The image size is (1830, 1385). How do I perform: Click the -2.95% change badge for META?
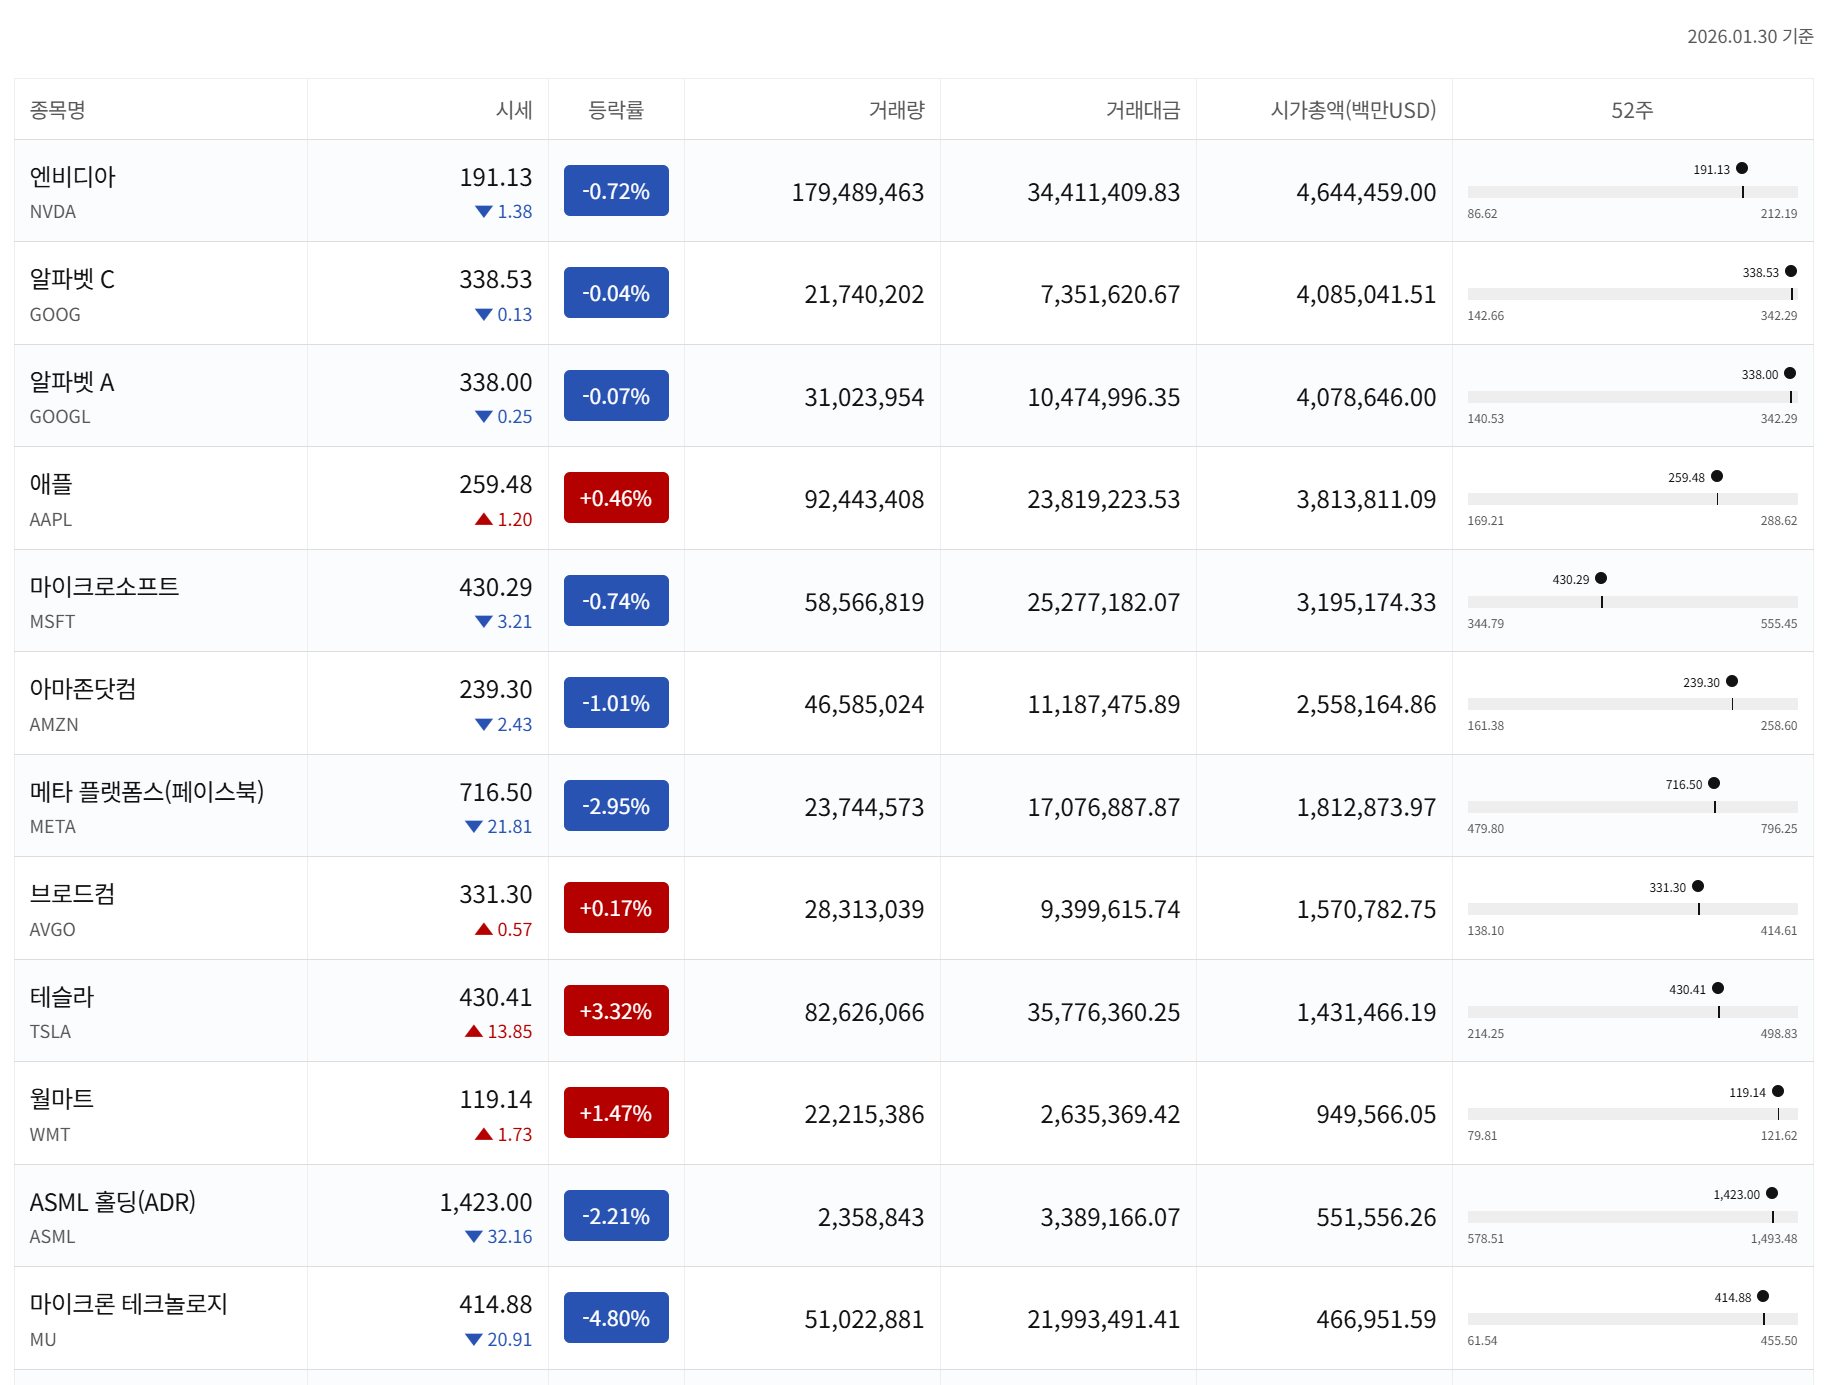[x=616, y=806]
